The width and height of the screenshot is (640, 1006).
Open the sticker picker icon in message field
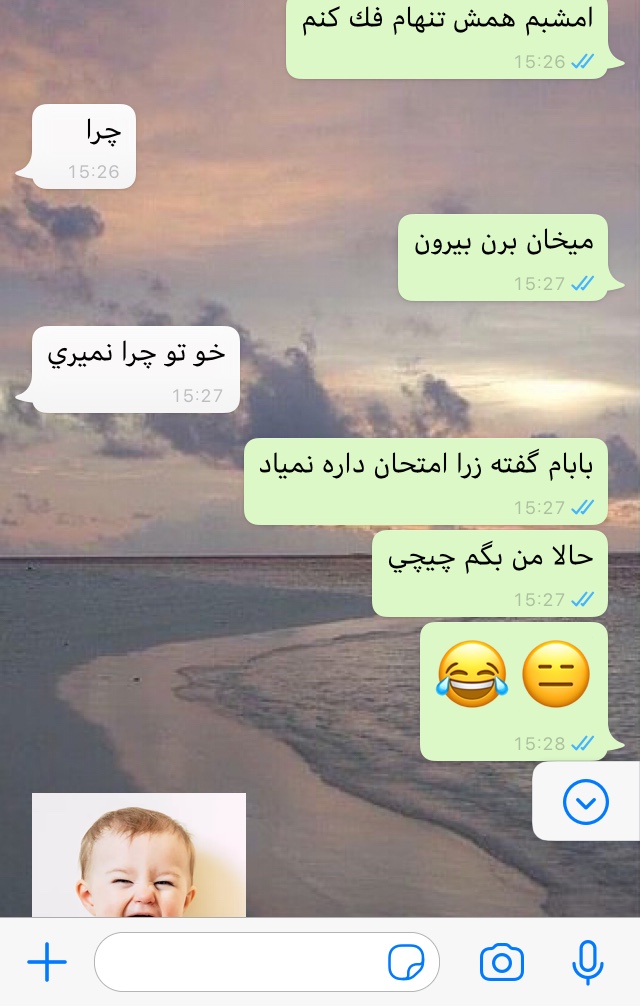(x=406, y=962)
